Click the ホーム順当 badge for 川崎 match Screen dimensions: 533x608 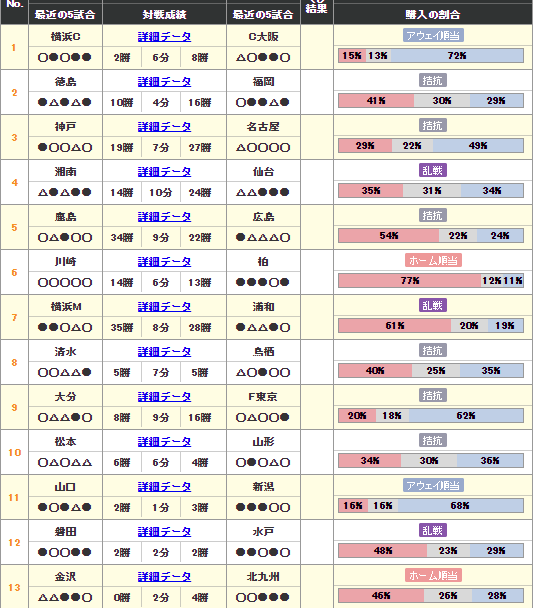click(x=433, y=260)
